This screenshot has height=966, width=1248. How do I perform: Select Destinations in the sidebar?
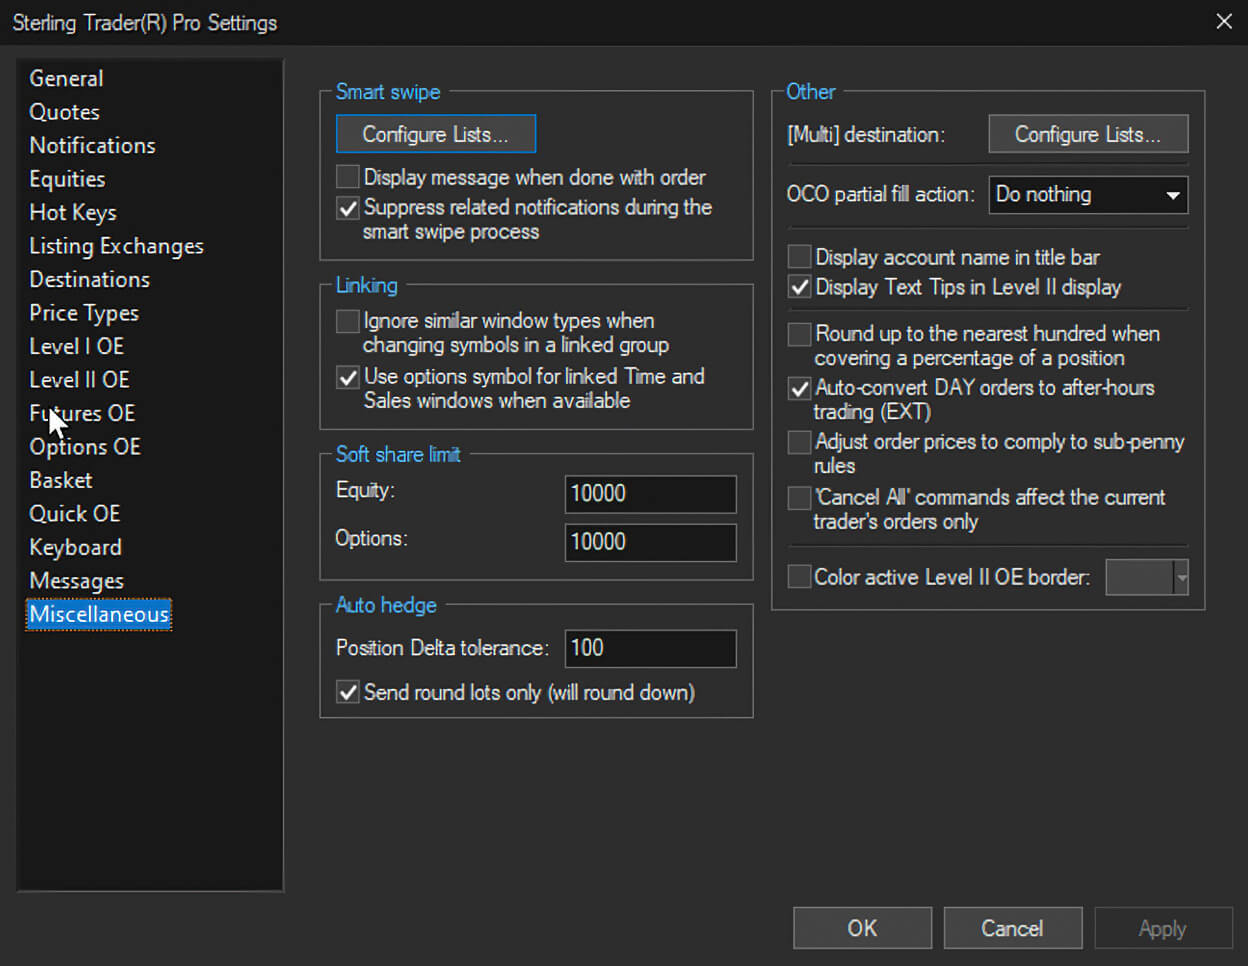(89, 279)
